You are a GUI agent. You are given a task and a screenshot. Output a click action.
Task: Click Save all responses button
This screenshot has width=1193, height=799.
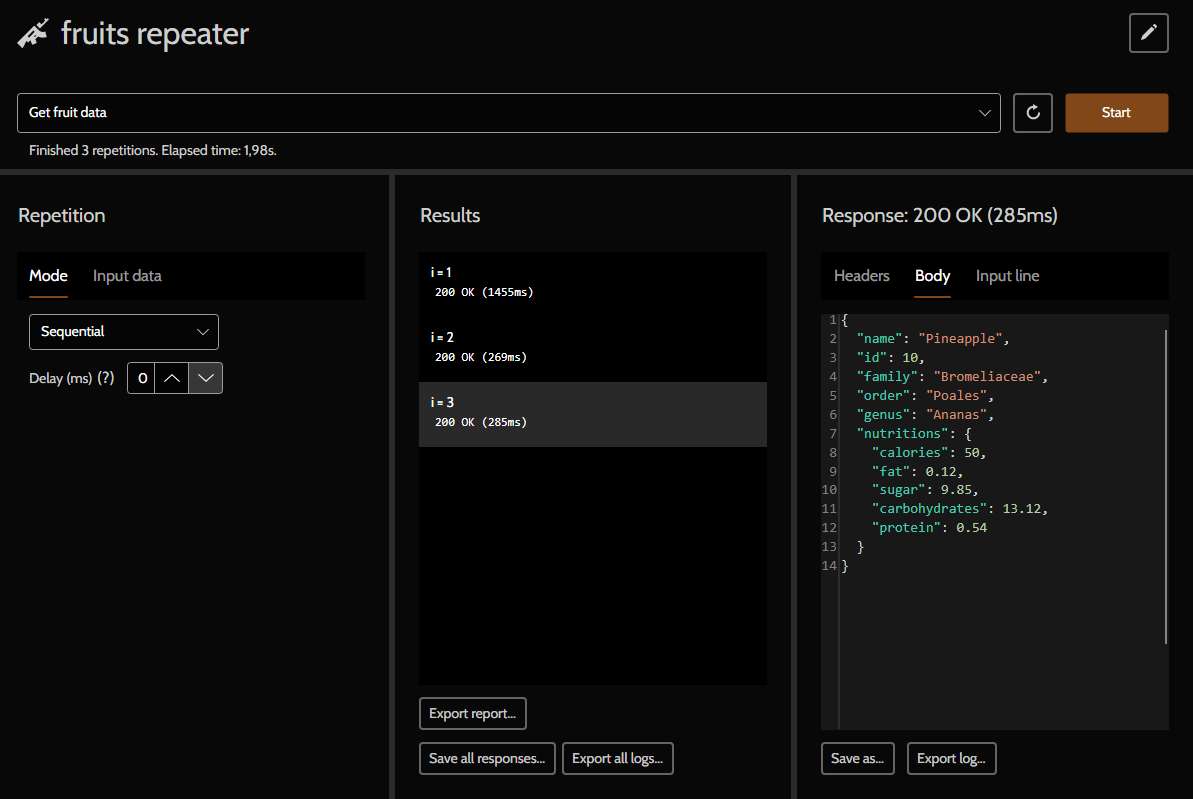[x=486, y=758]
